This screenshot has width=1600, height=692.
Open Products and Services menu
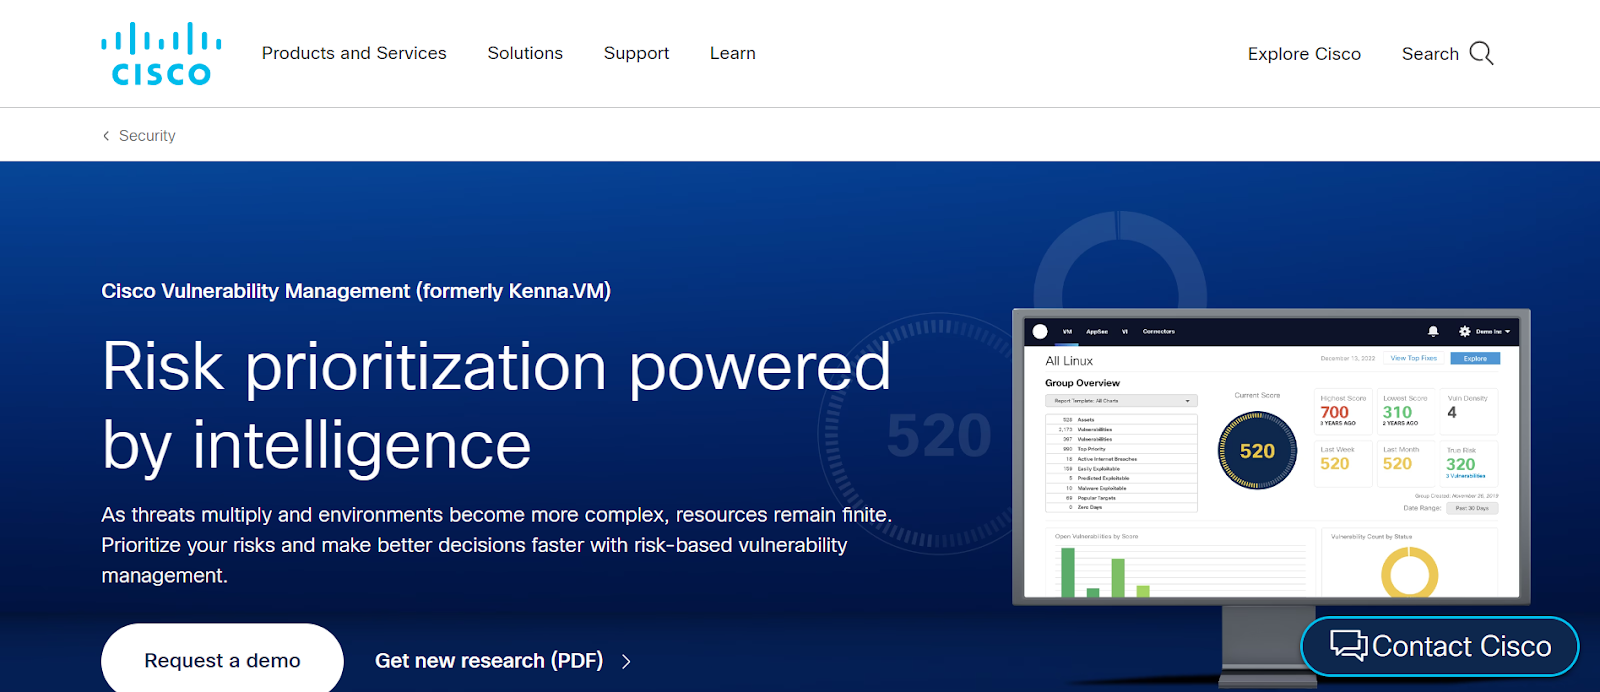tap(354, 53)
